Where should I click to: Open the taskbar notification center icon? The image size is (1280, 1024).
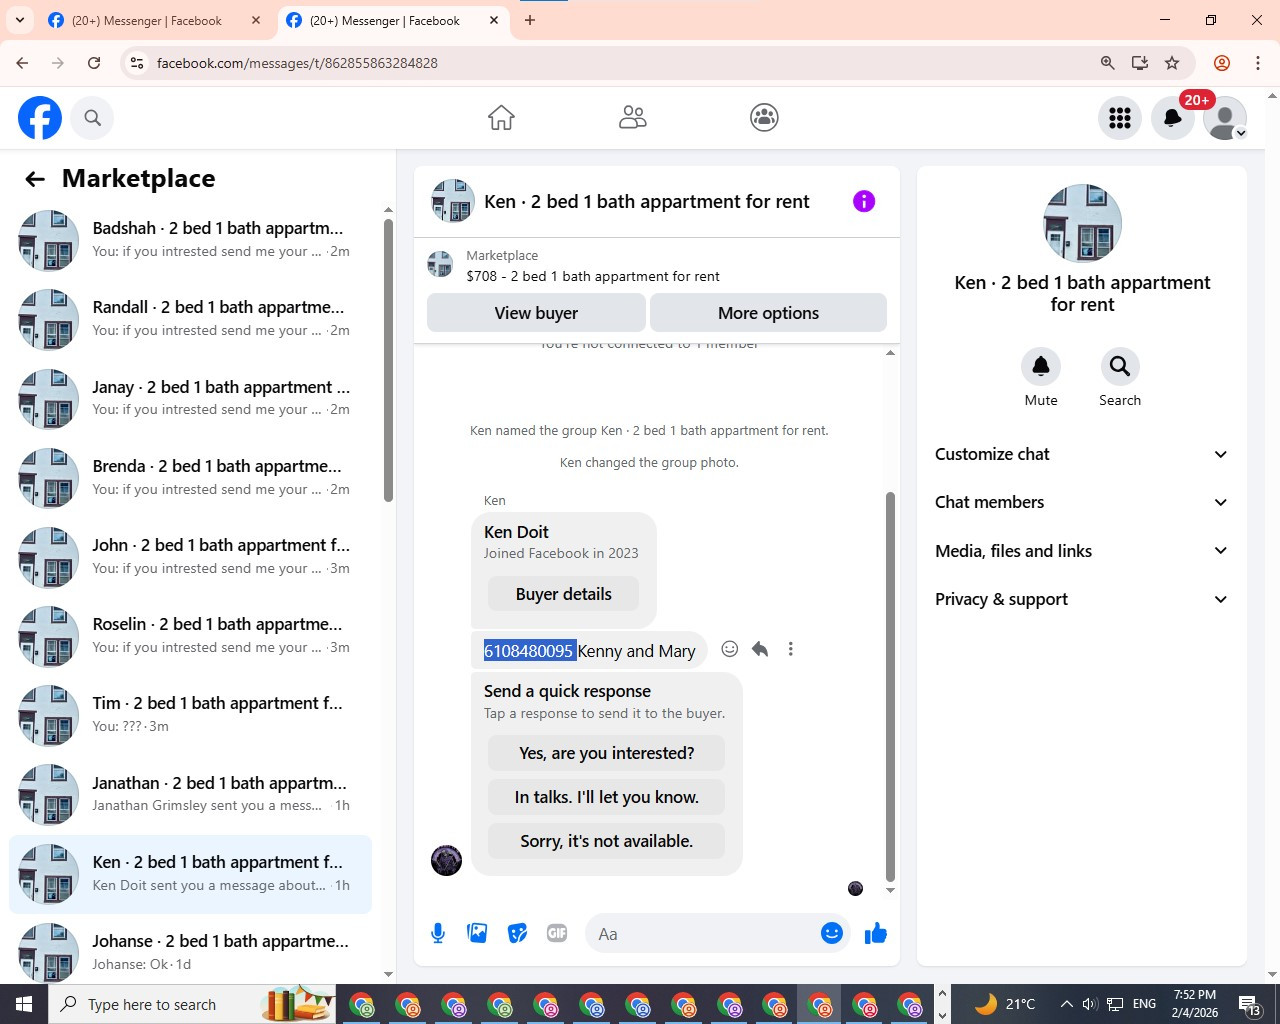1250,1004
